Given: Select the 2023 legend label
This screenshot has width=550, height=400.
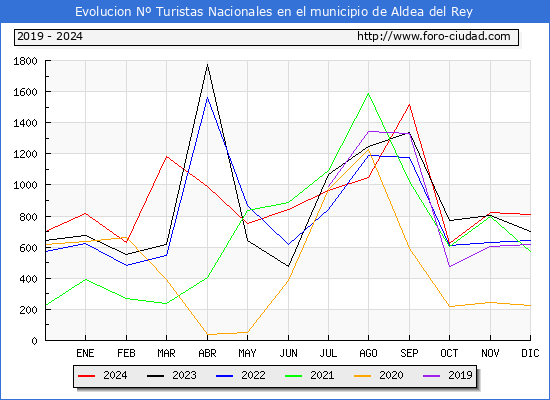Looking at the screenshot, I should pos(184,375).
